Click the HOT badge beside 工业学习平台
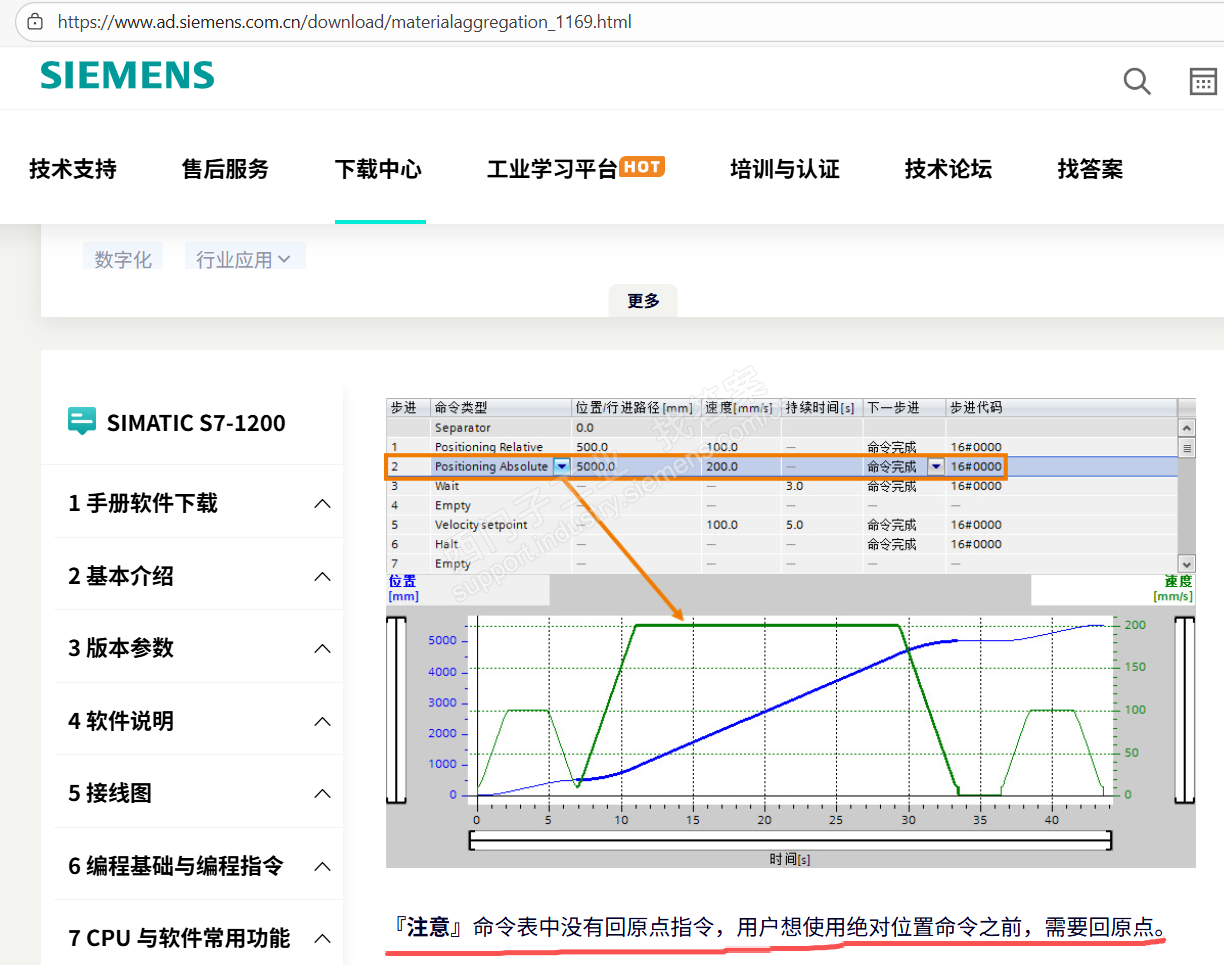The height and width of the screenshot is (965, 1224). pyautogui.click(x=642, y=167)
